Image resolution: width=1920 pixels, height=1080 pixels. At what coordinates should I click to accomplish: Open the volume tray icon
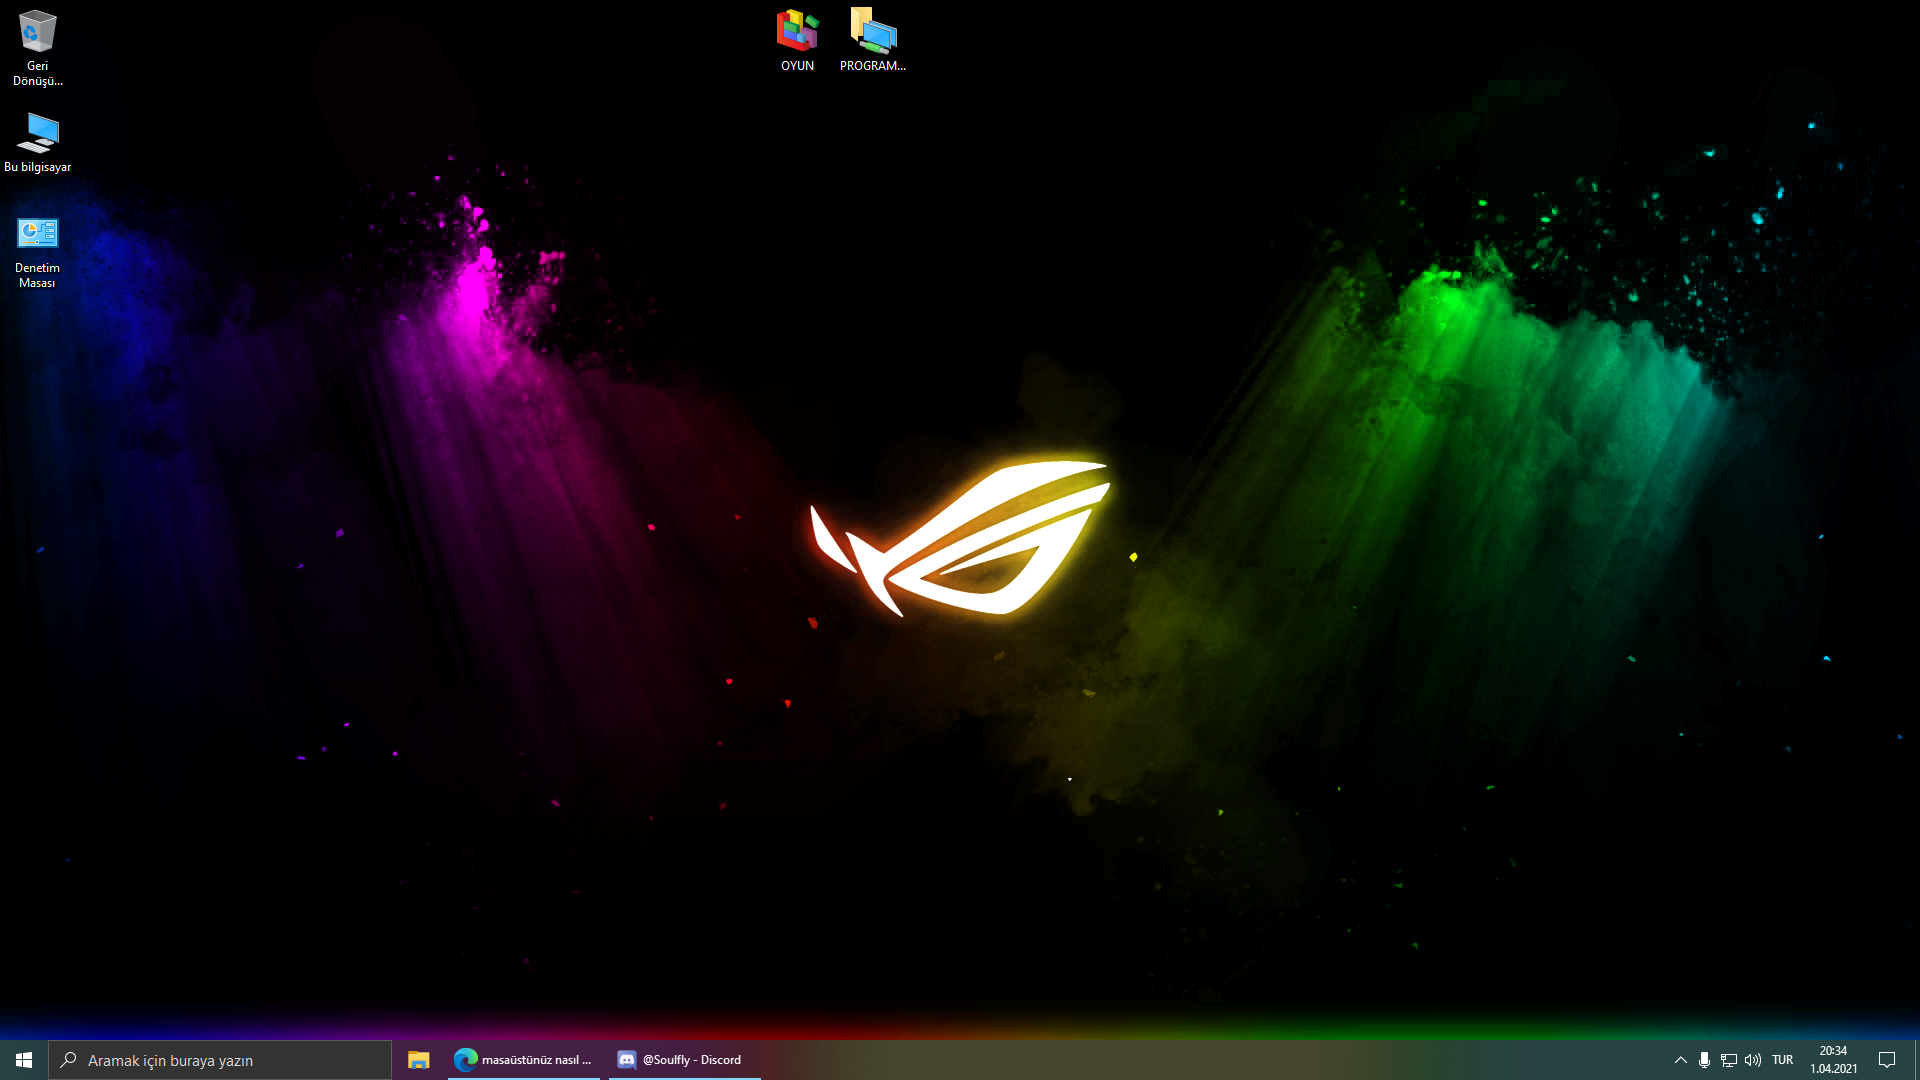click(x=1752, y=1060)
